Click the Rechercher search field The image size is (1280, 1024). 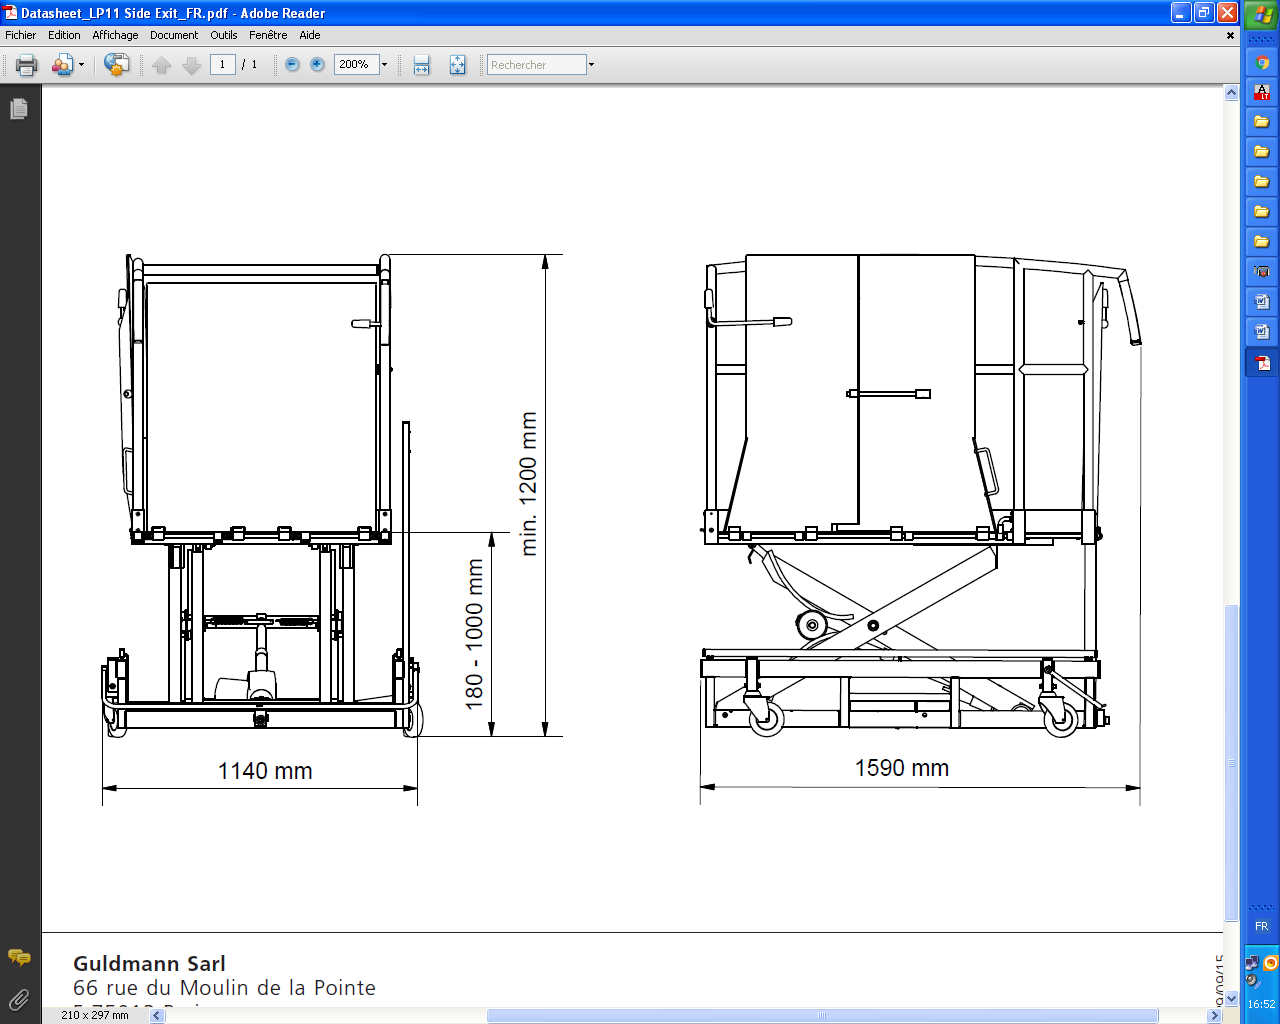pos(536,65)
